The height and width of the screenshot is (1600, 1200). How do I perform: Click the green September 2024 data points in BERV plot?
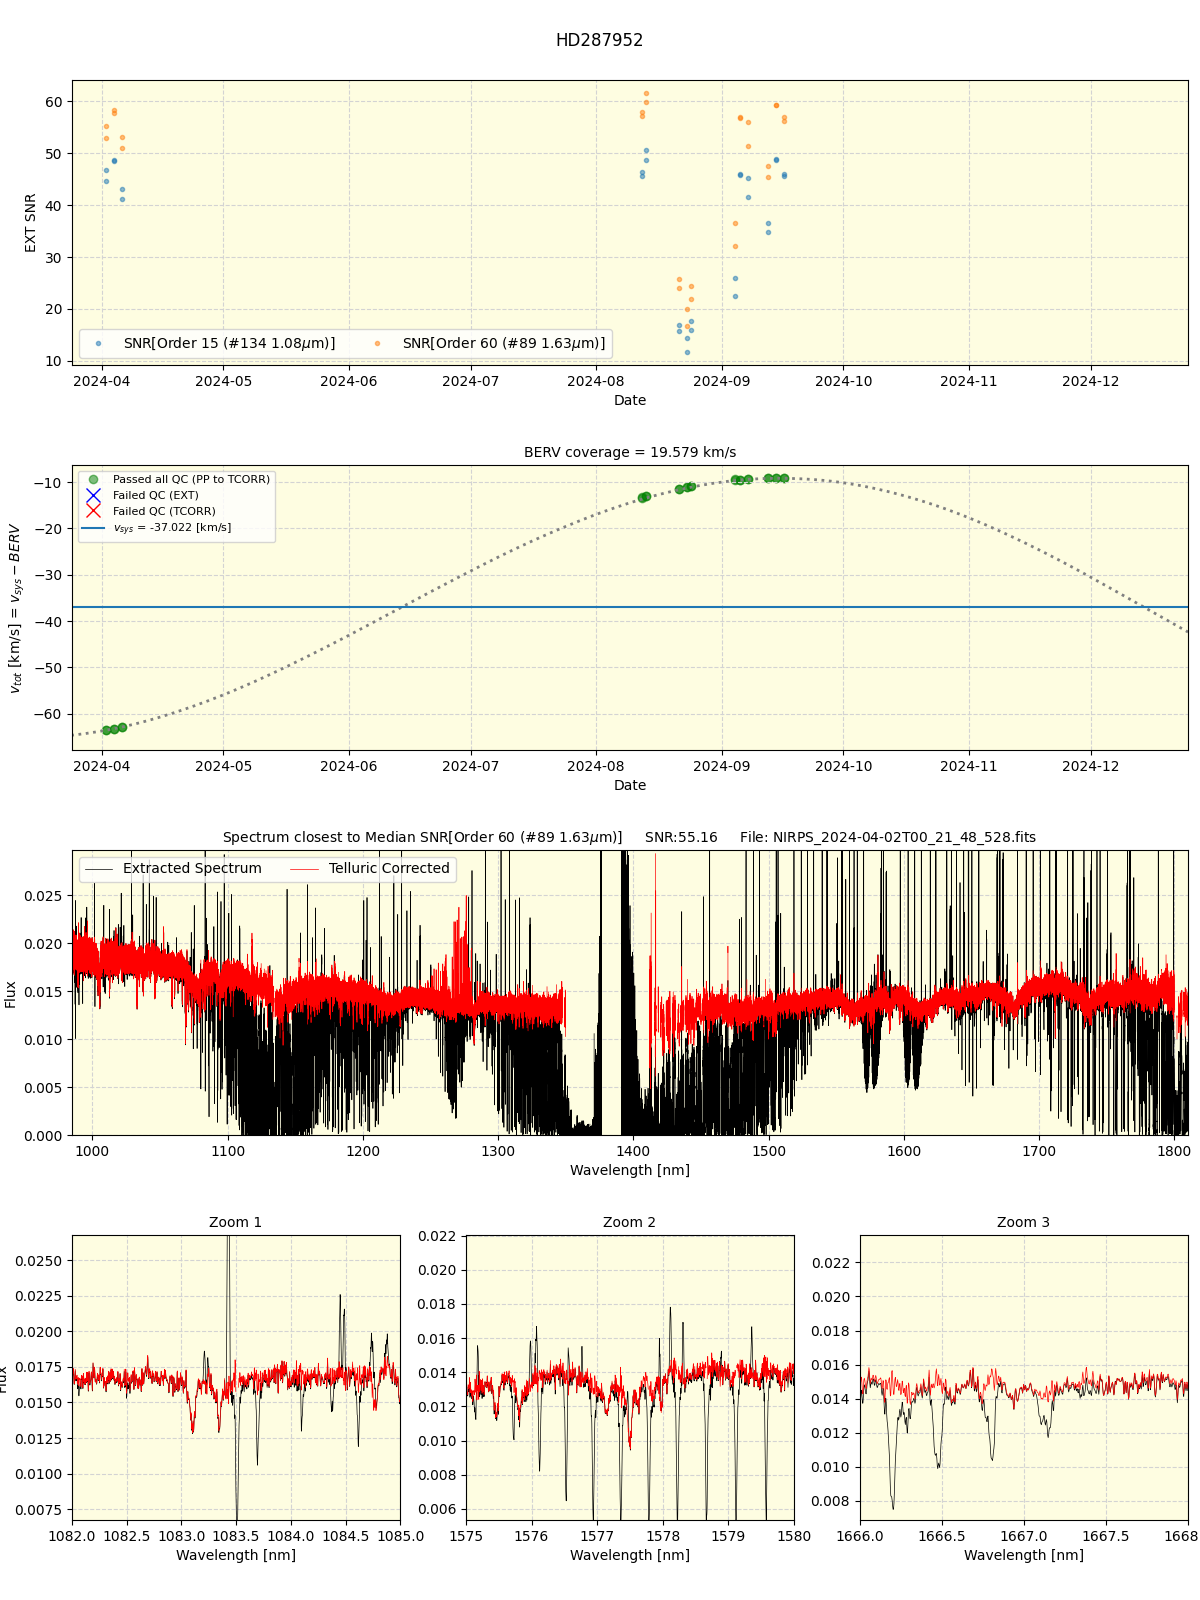click(760, 479)
